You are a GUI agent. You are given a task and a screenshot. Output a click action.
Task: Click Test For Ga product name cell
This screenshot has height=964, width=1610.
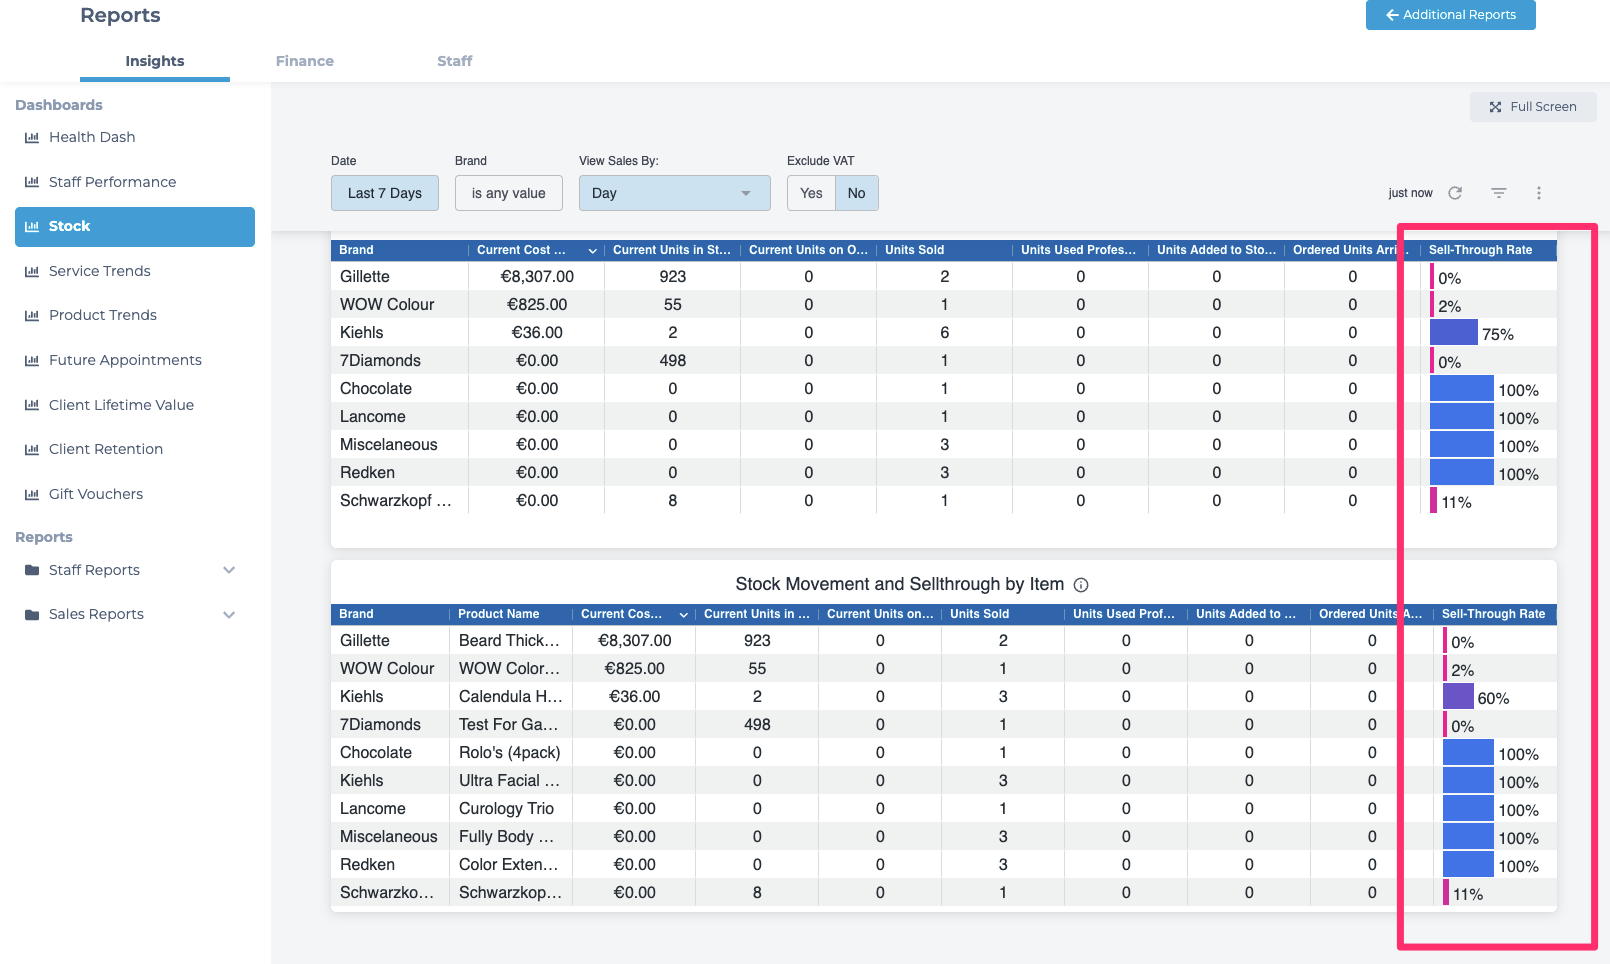509,725
